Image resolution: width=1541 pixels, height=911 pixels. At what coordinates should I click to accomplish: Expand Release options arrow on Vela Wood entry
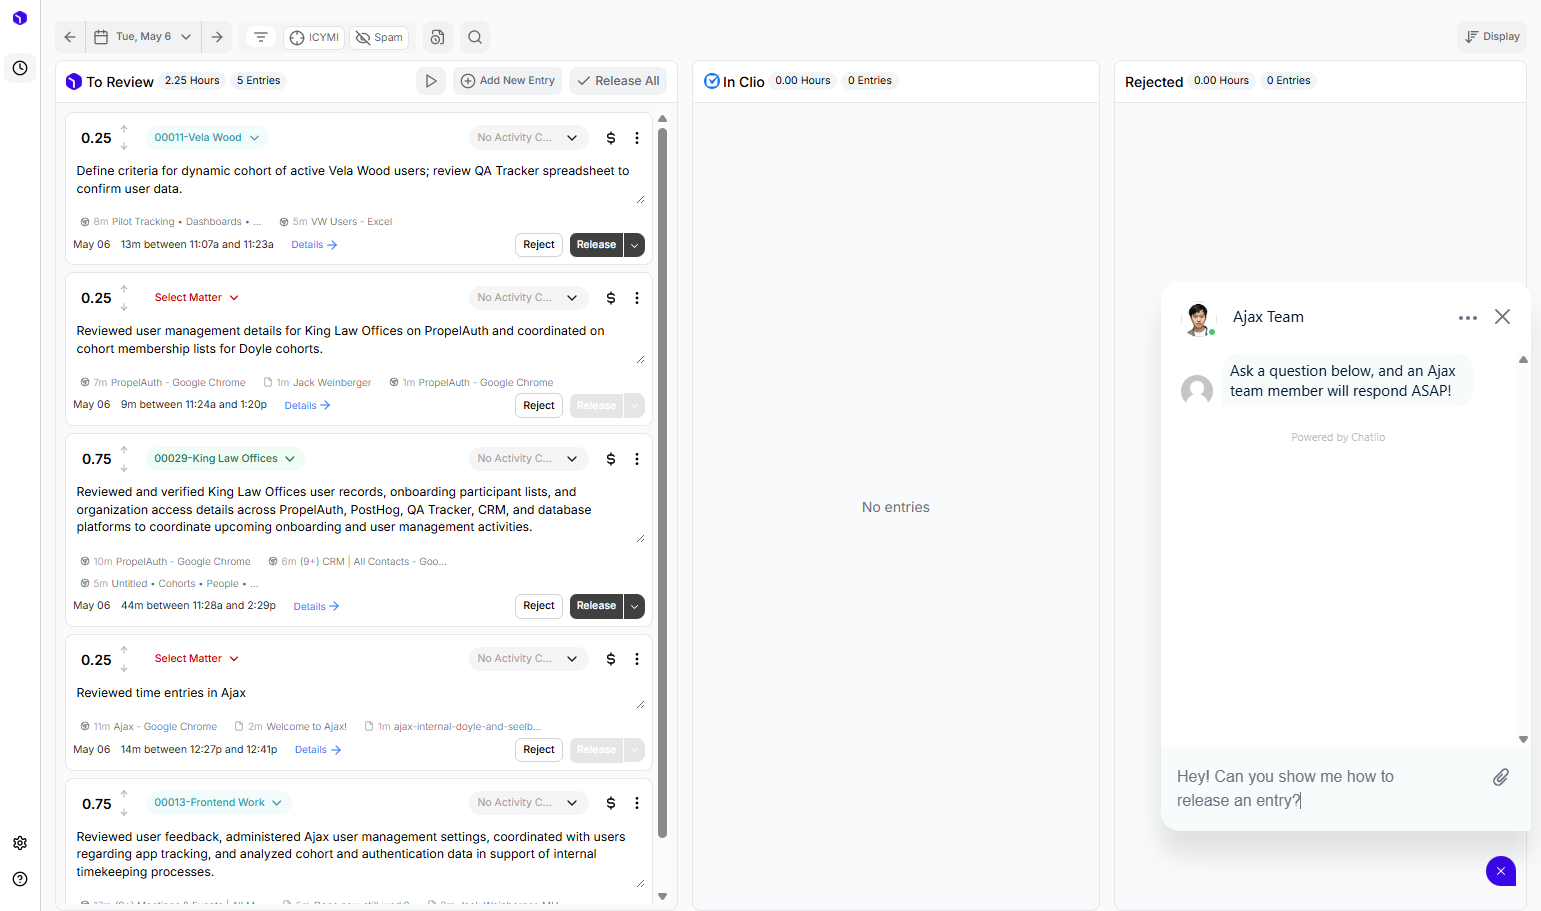(x=634, y=245)
